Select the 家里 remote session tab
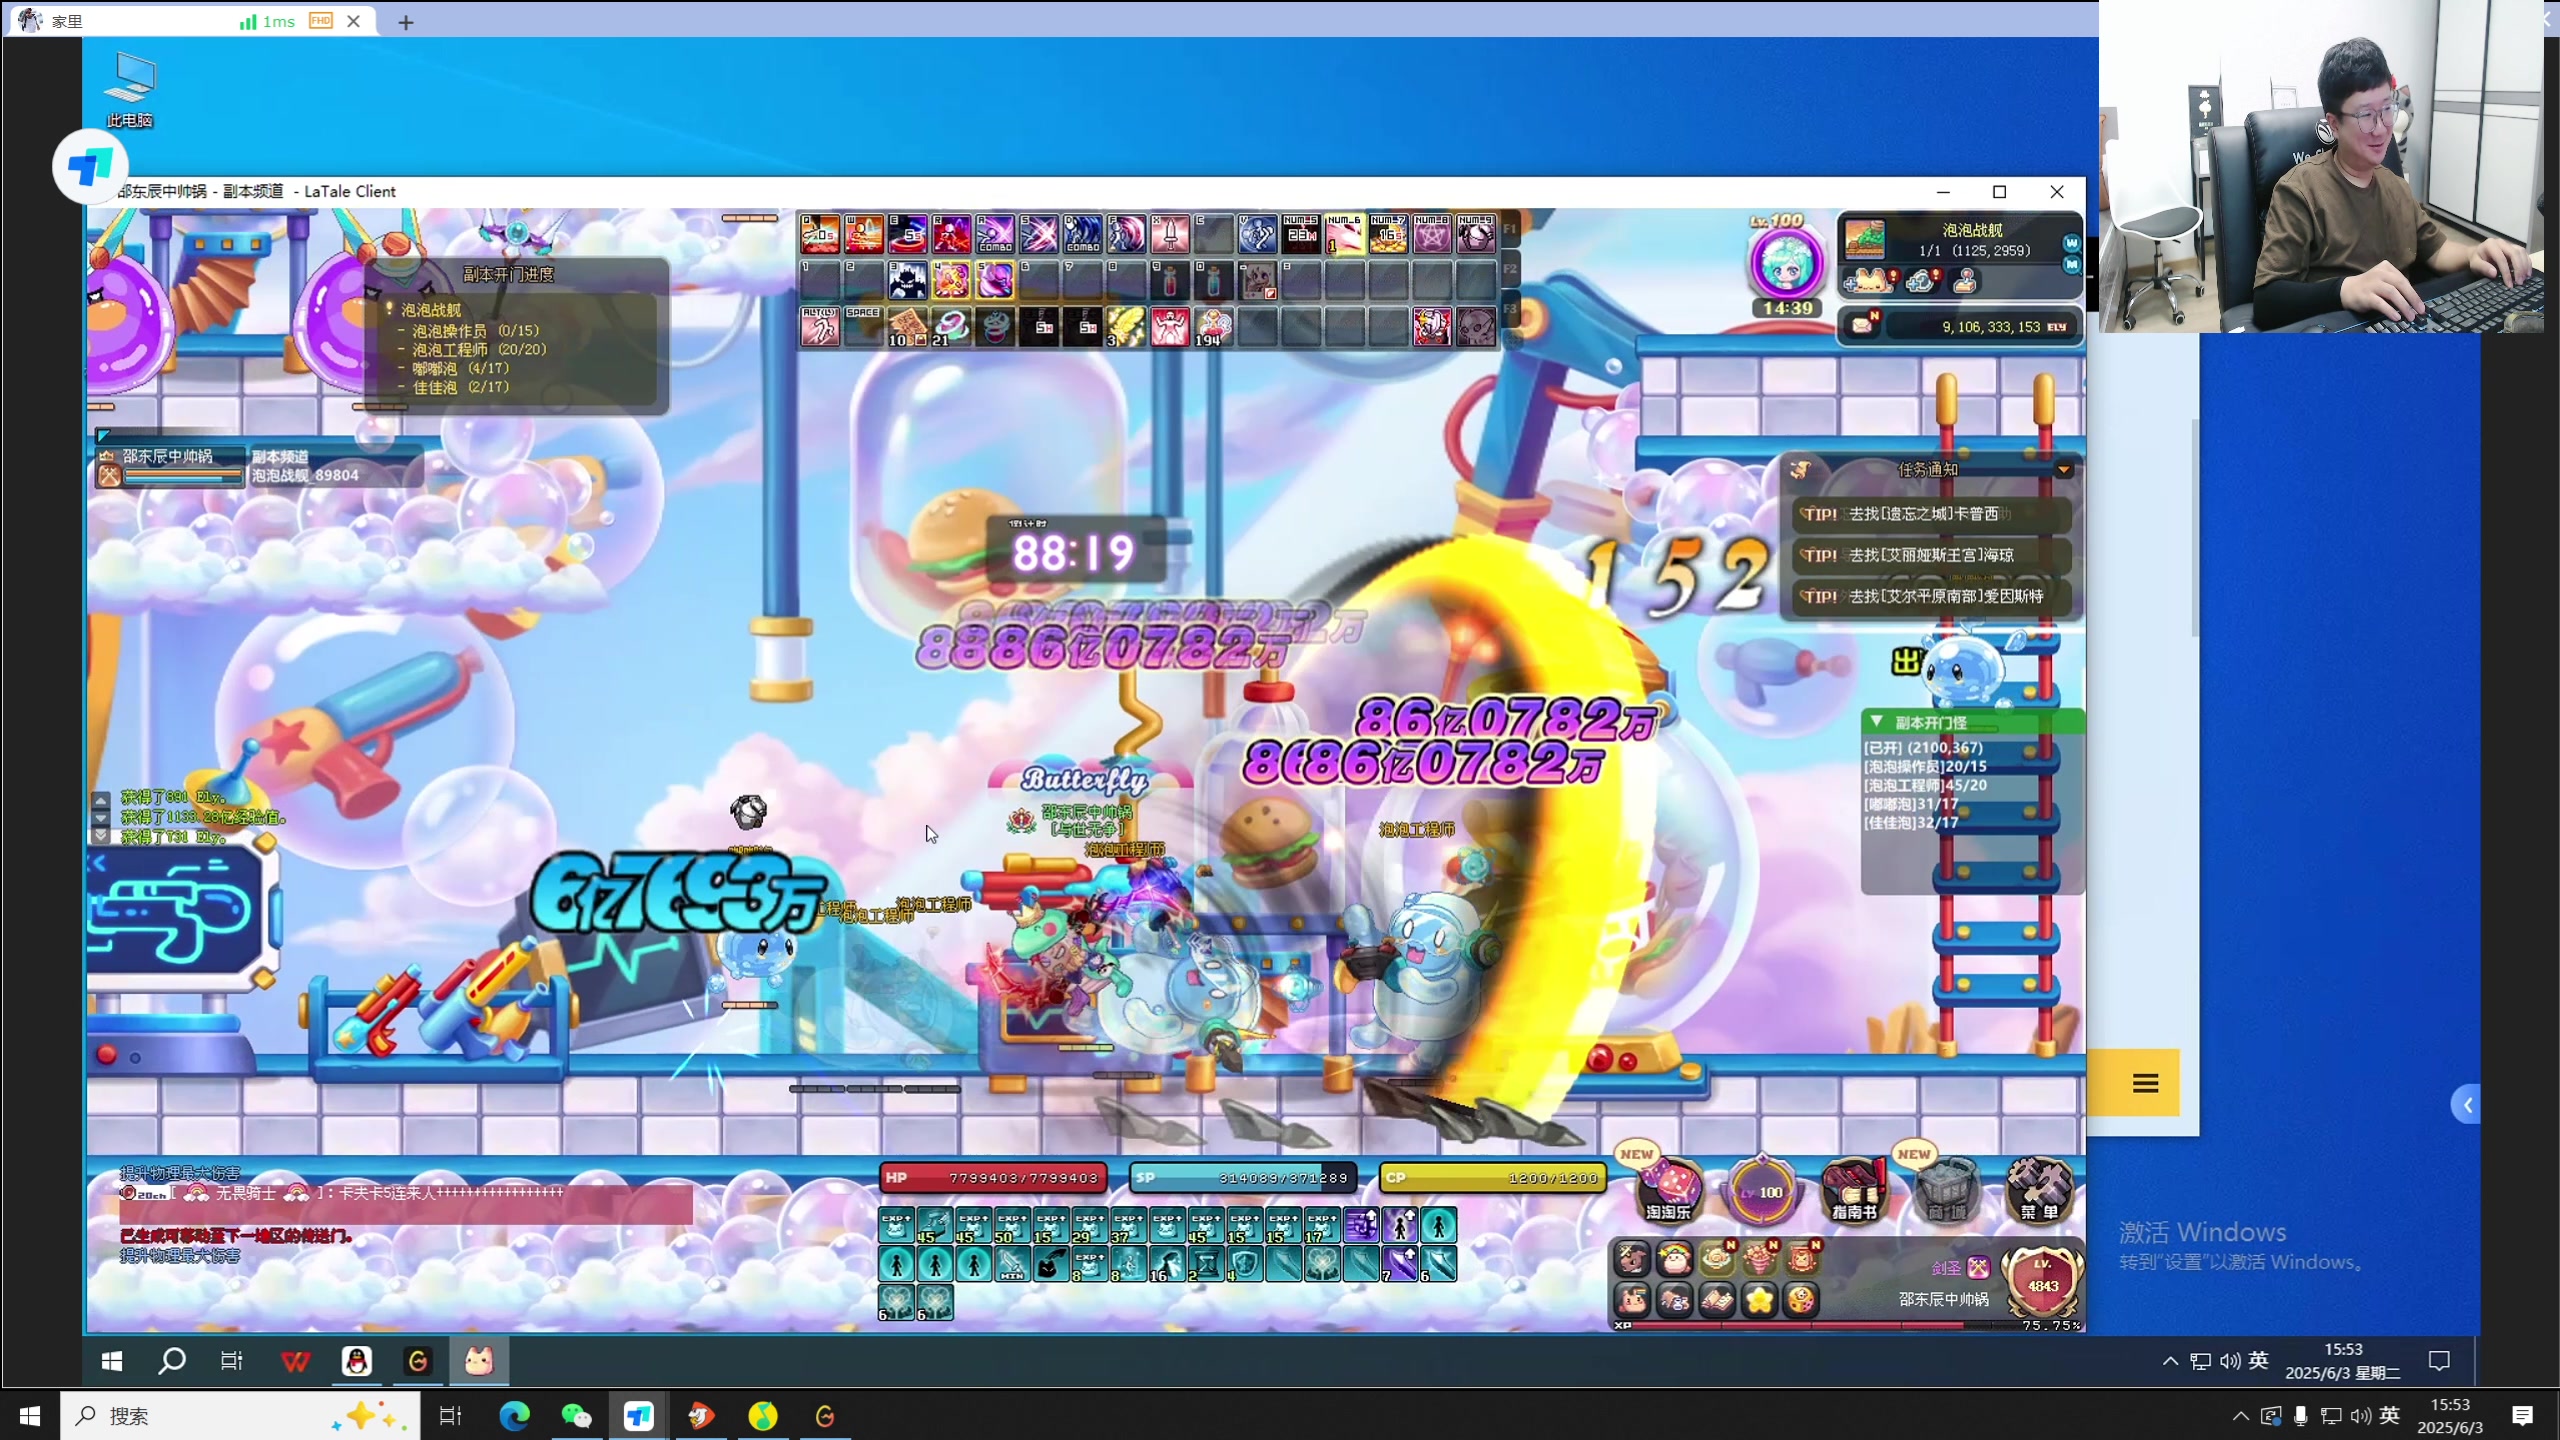 (x=190, y=21)
